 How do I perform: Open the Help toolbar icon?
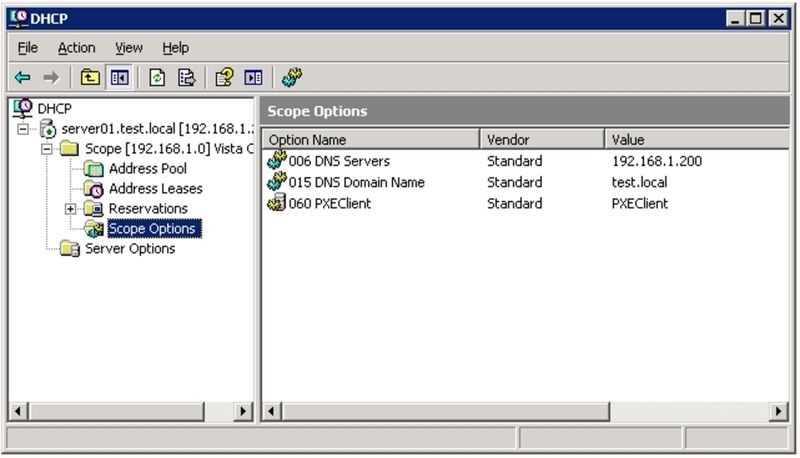coord(224,78)
